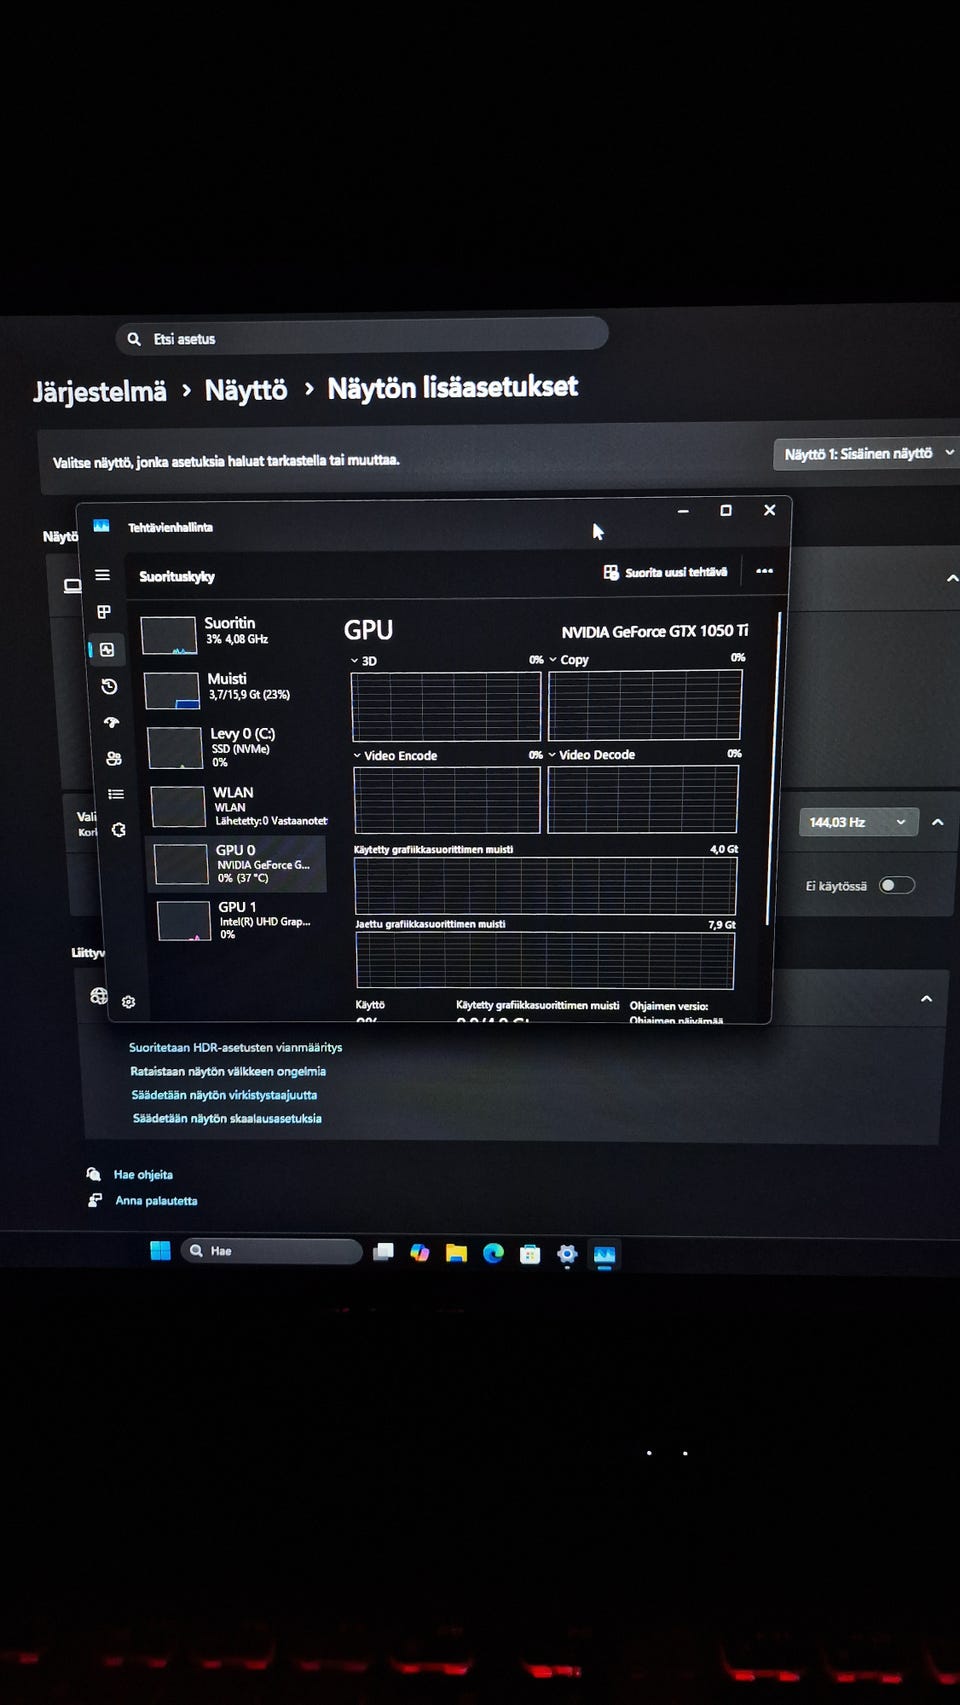The image size is (960, 1705).
Task: Open Users page icon in Task Manager
Action: [114, 758]
